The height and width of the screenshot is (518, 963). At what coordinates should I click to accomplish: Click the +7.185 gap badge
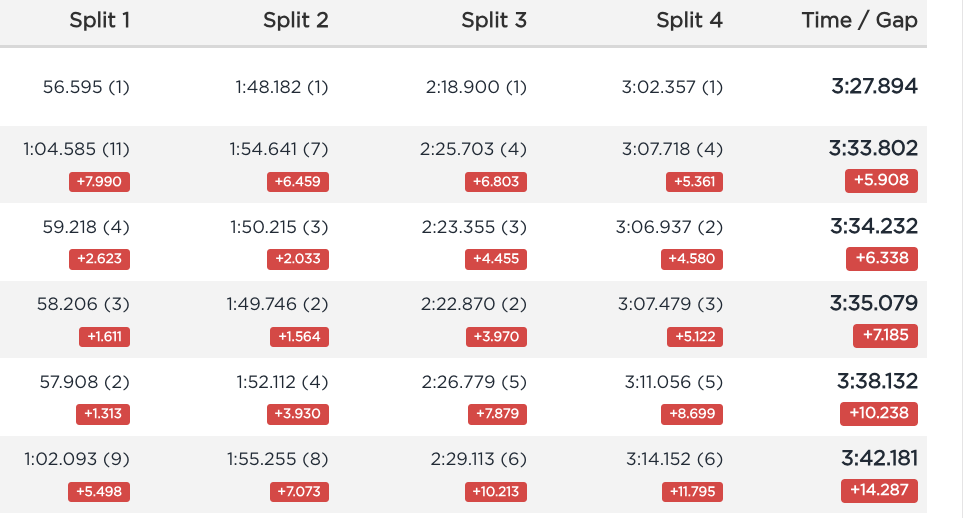(886, 336)
